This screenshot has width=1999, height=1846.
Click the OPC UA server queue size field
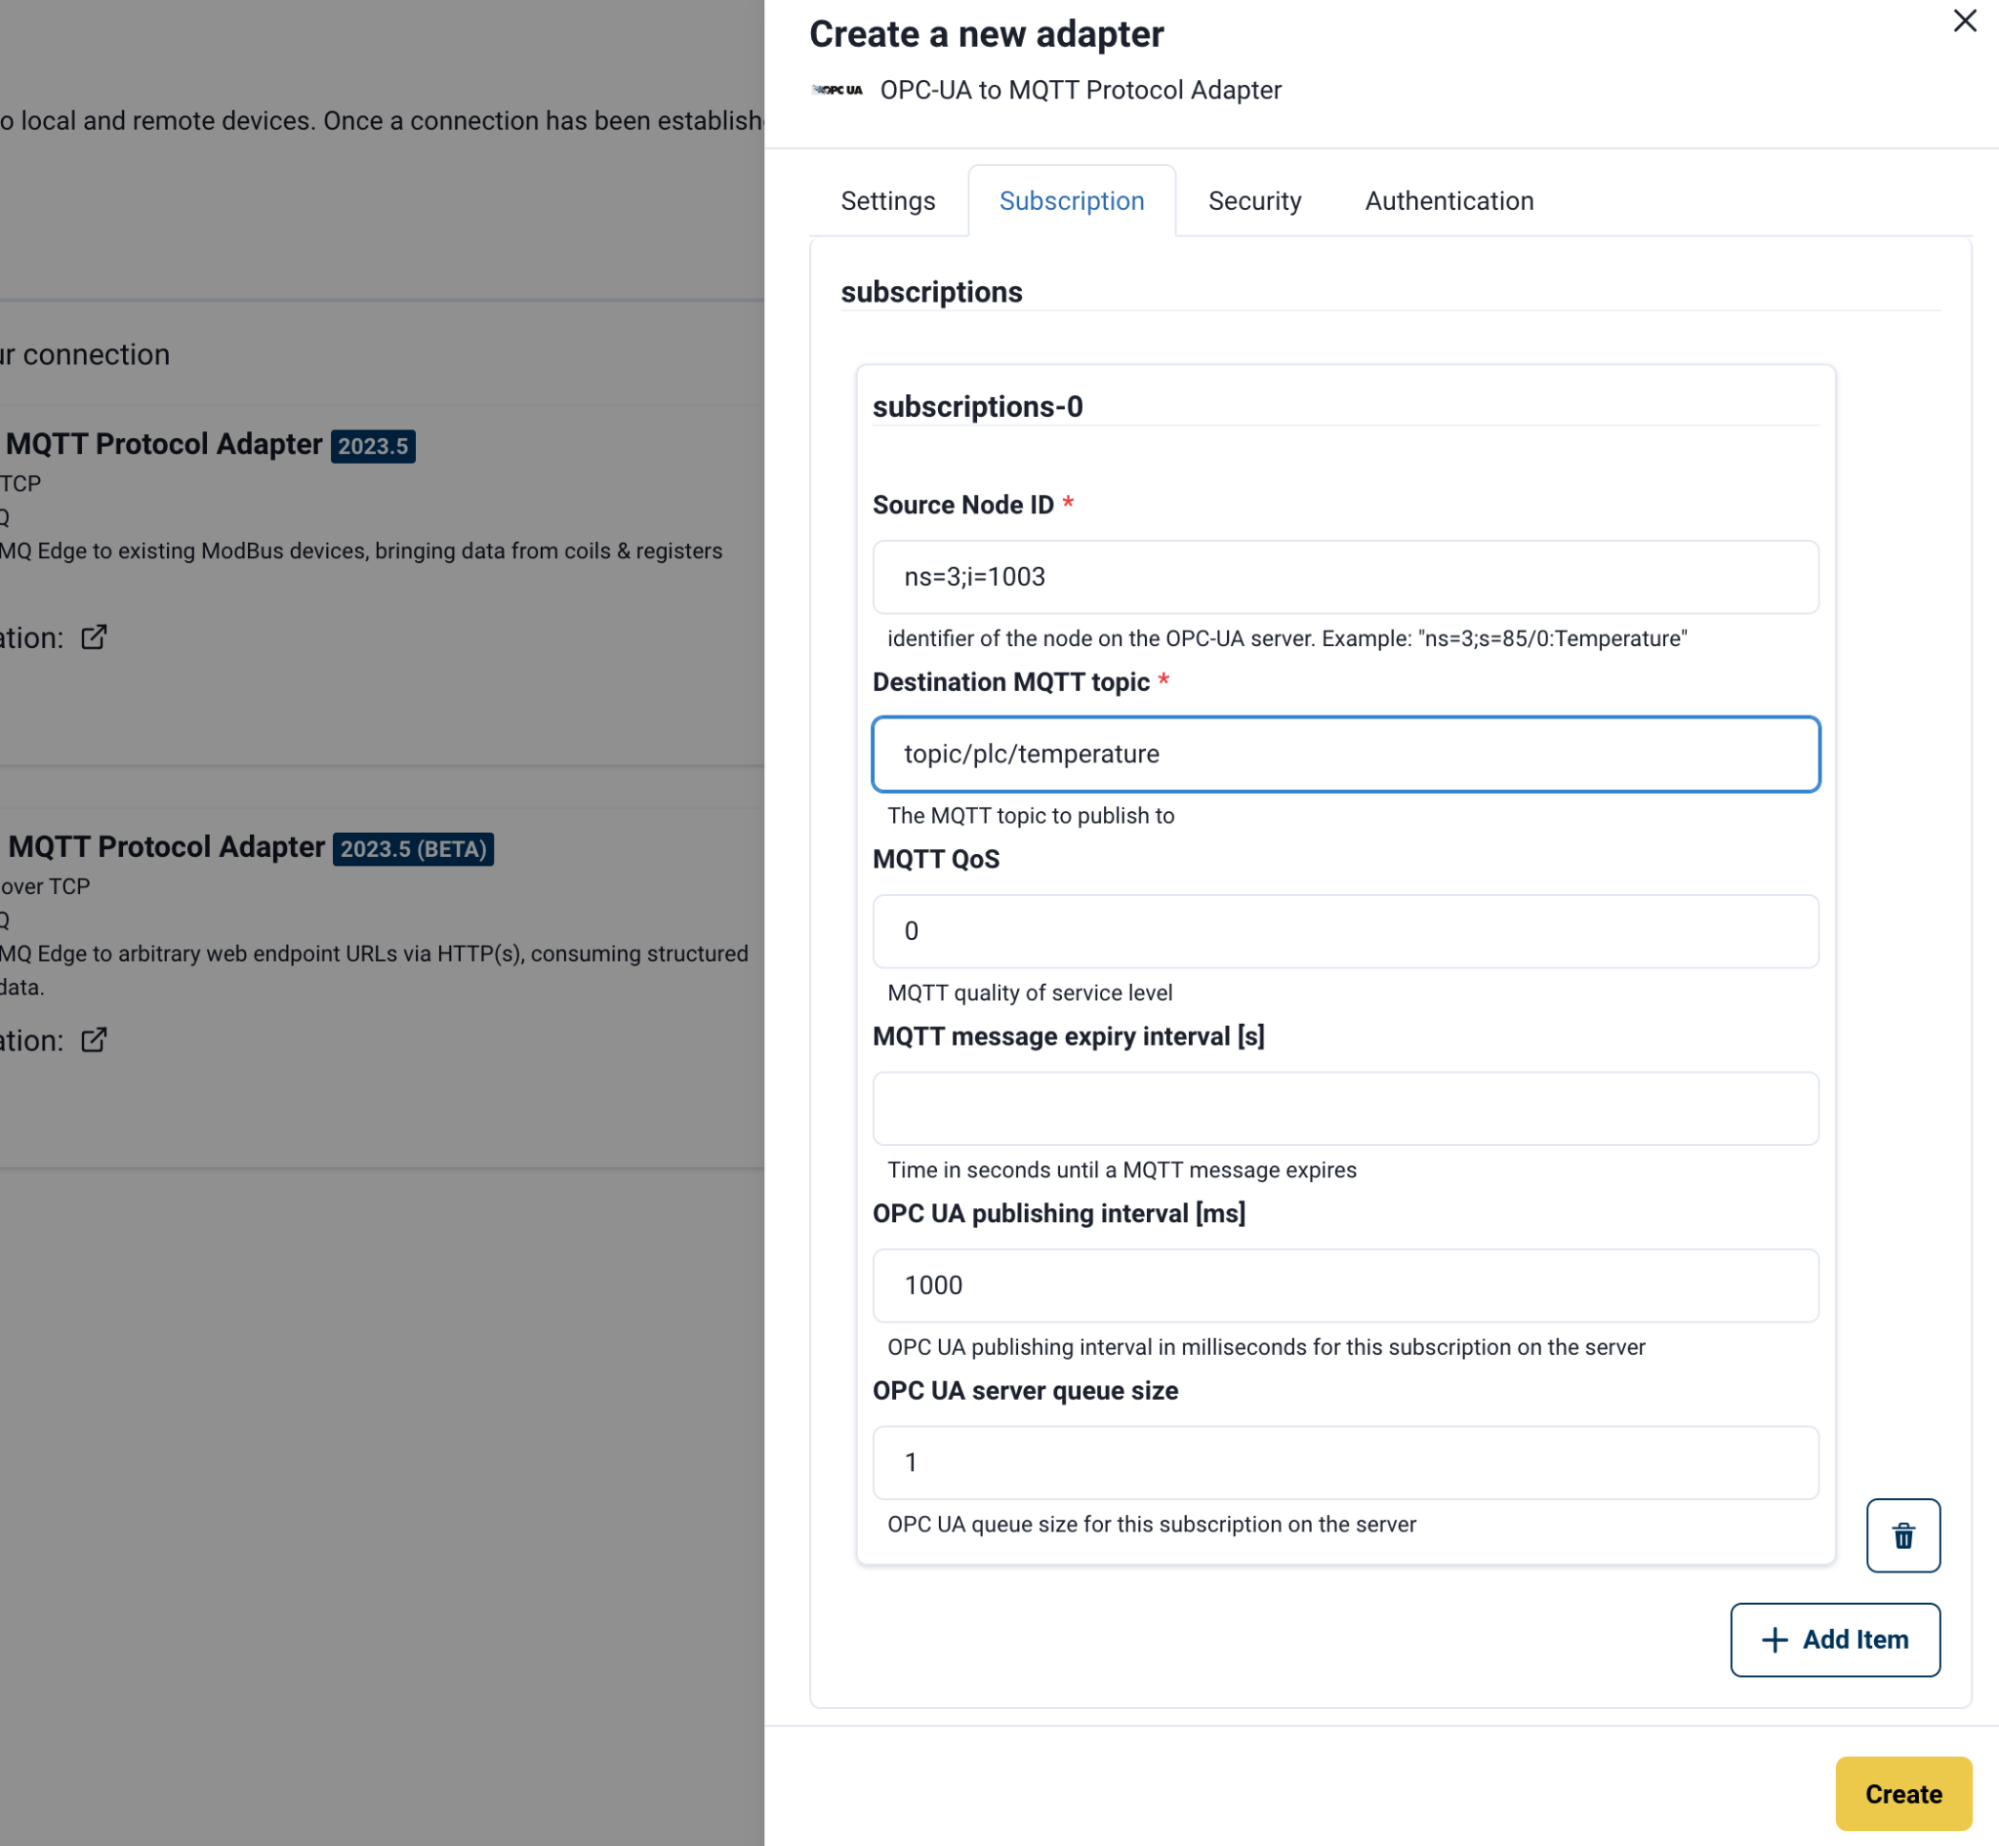[1345, 1462]
